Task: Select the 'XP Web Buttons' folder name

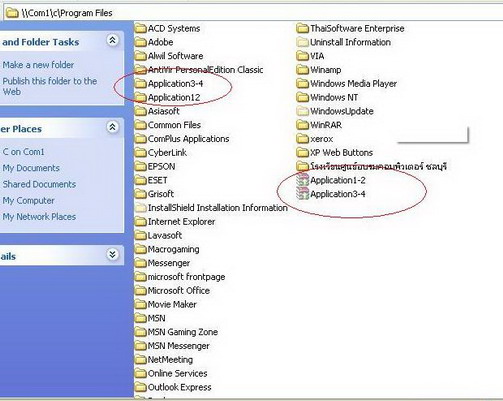Action: tap(341, 152)
